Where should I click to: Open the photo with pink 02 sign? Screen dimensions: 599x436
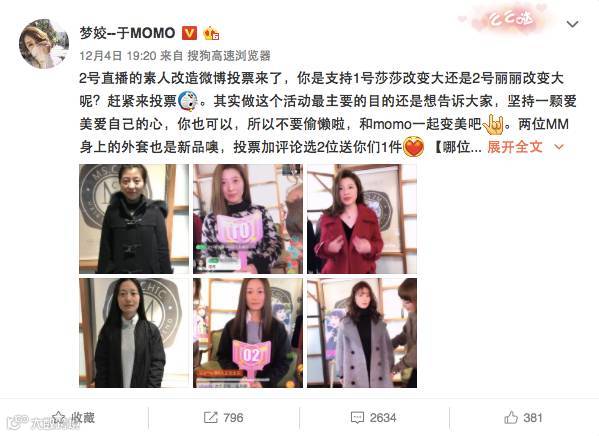[248, 333]
